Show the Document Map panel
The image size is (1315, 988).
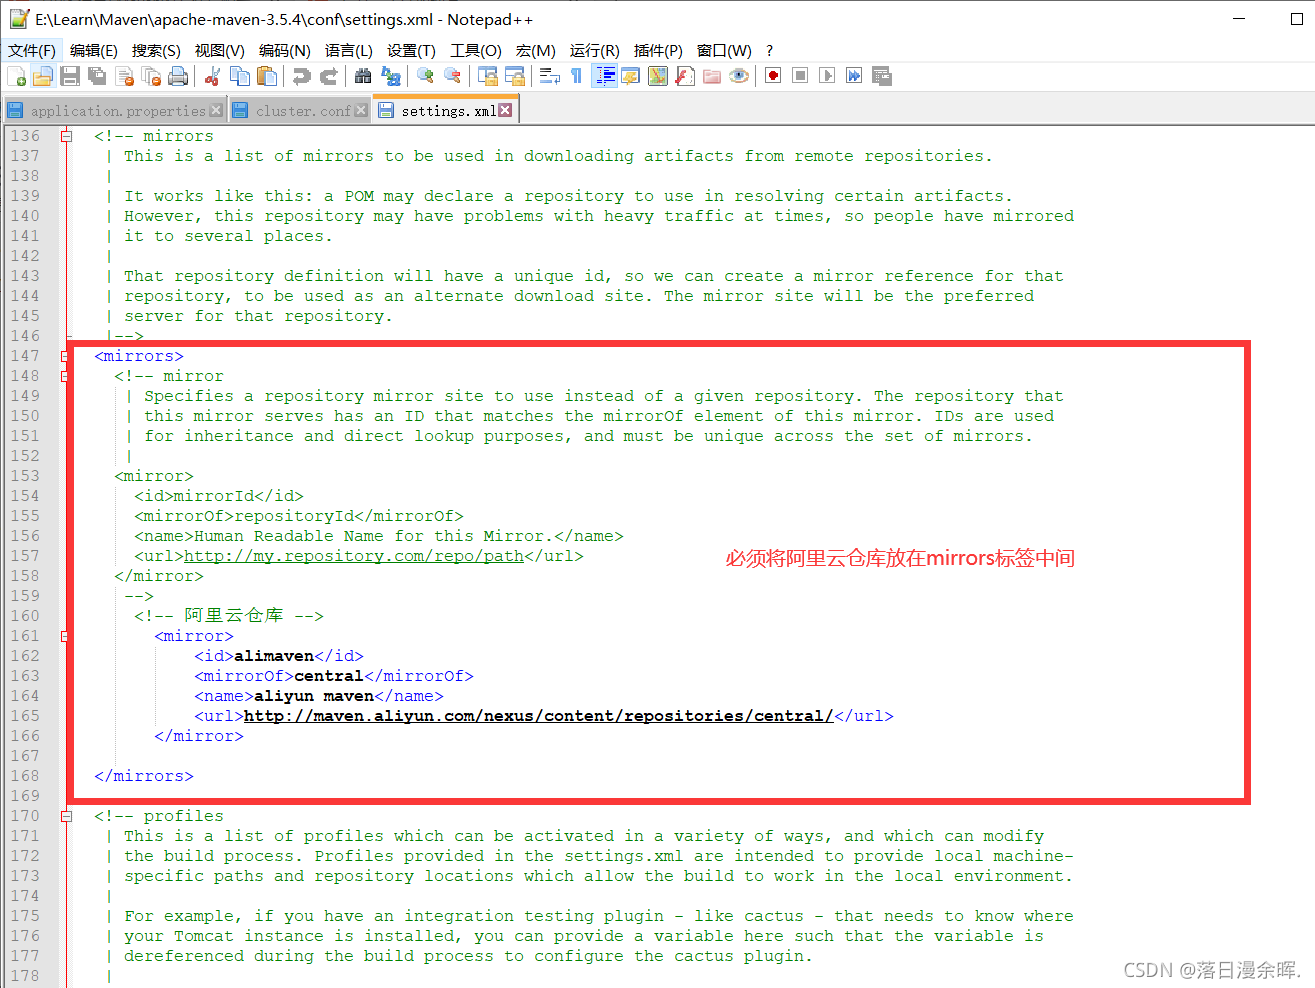(658, 76)
